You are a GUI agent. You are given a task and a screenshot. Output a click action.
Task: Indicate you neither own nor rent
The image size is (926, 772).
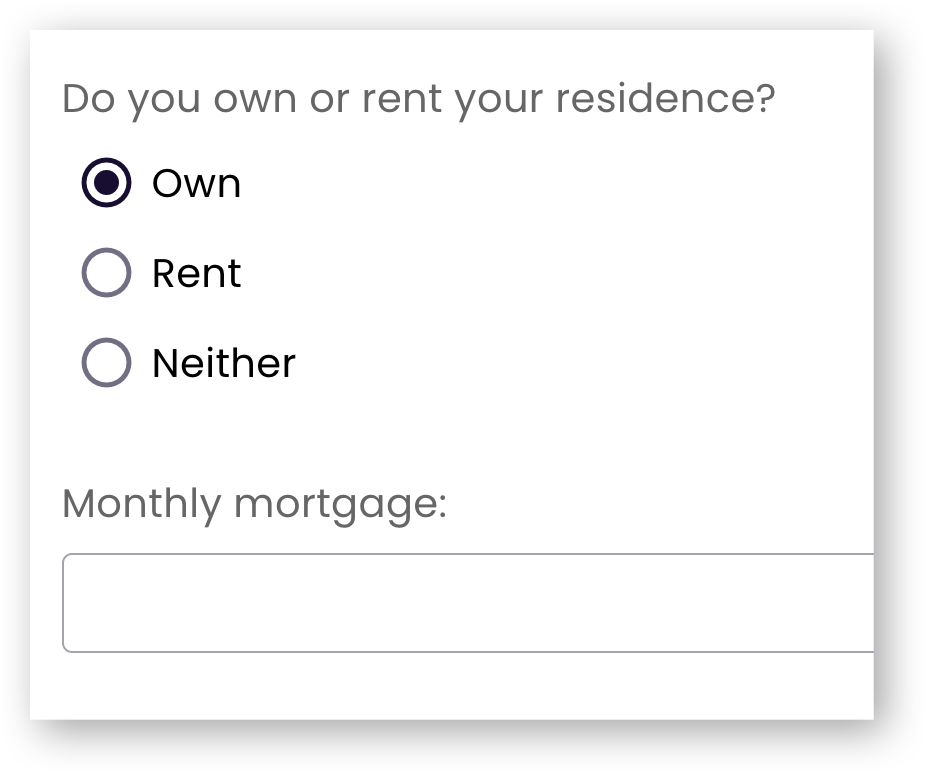pyautogui.click(x=106, y=363)
